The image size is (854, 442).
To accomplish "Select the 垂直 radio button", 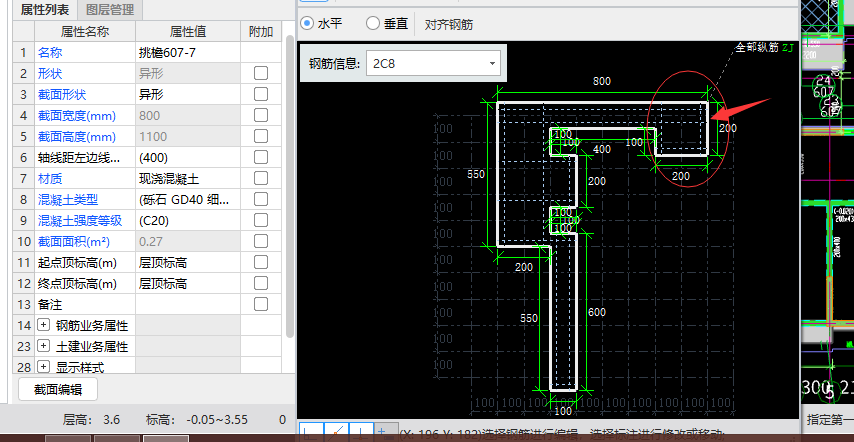I will (x=373, y=23).
